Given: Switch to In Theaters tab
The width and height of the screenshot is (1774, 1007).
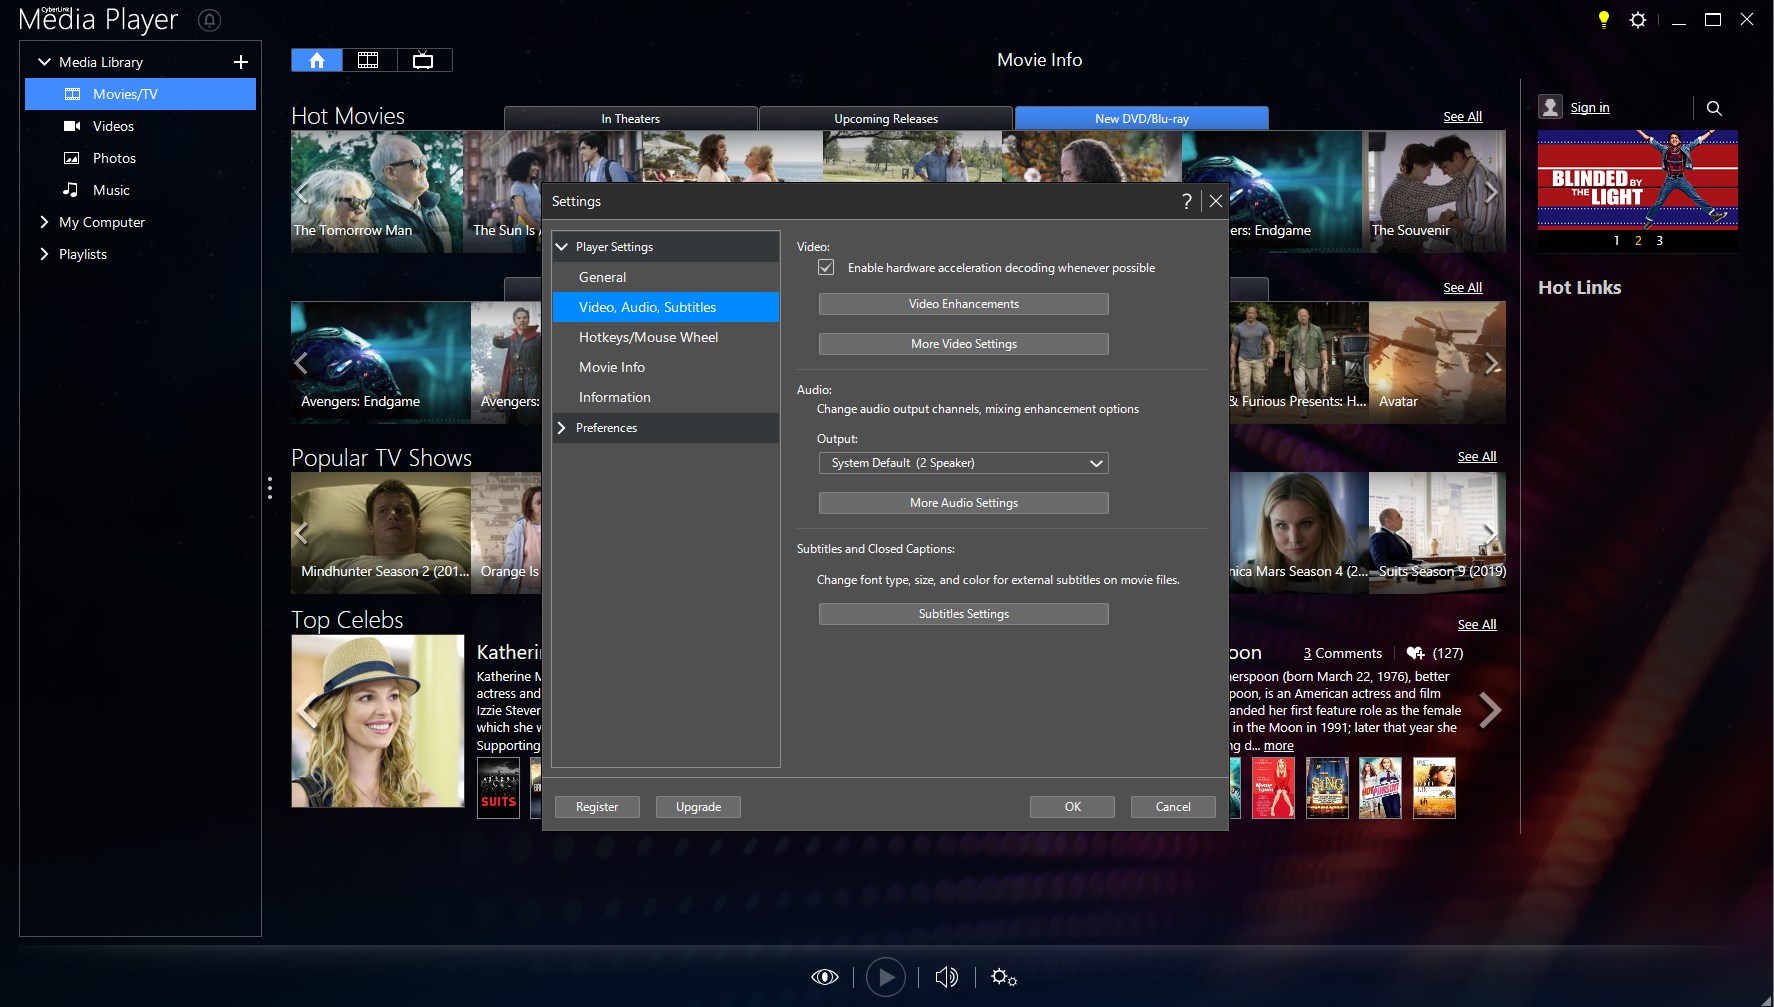Looking at the screenshot, I should click(630, 118).
